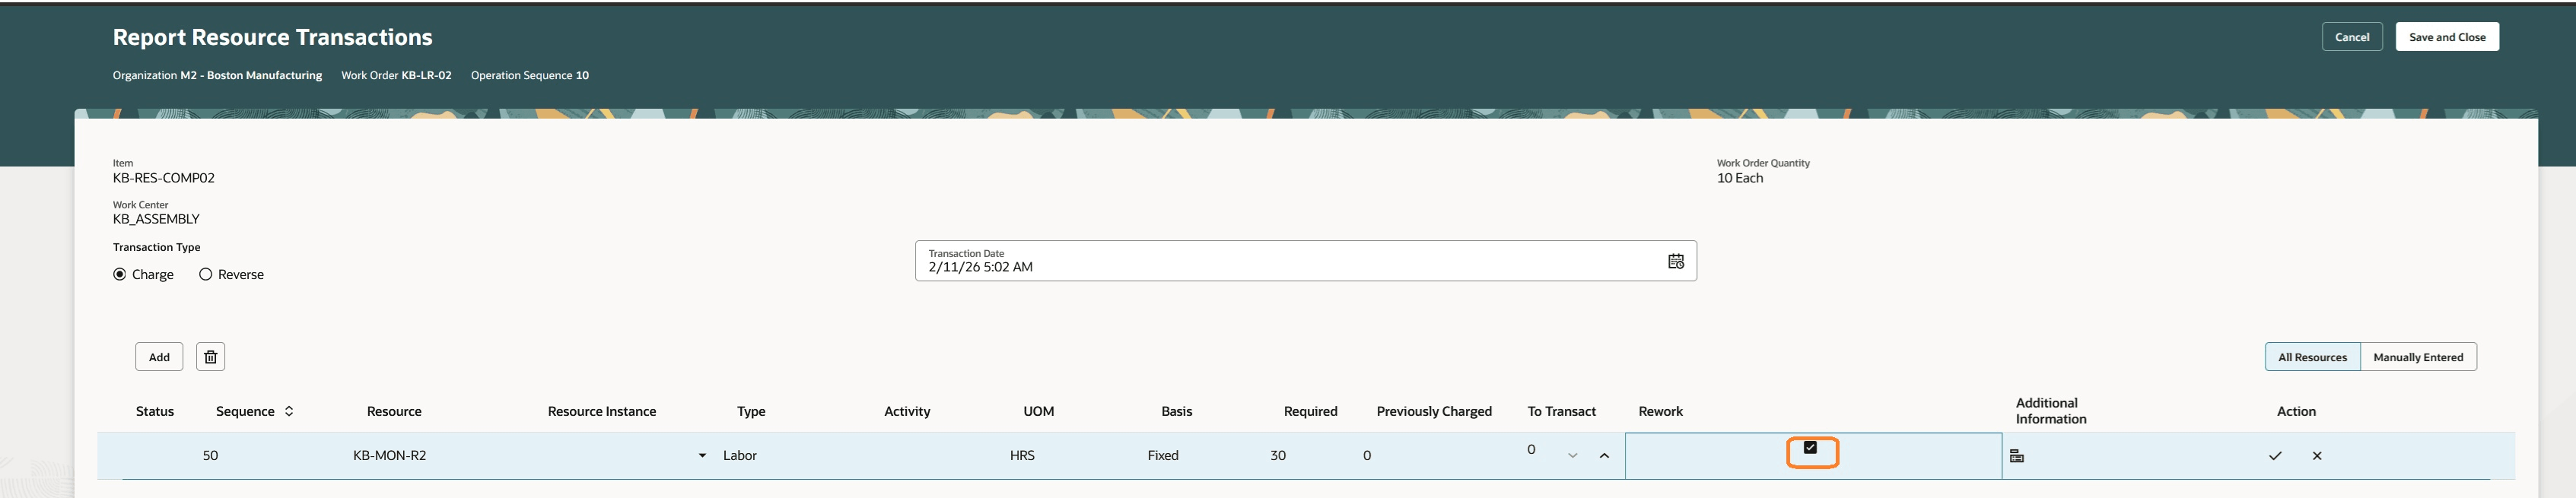Click Operation Sequence 10 in header

pyautogui.click(x=530, y=75)
